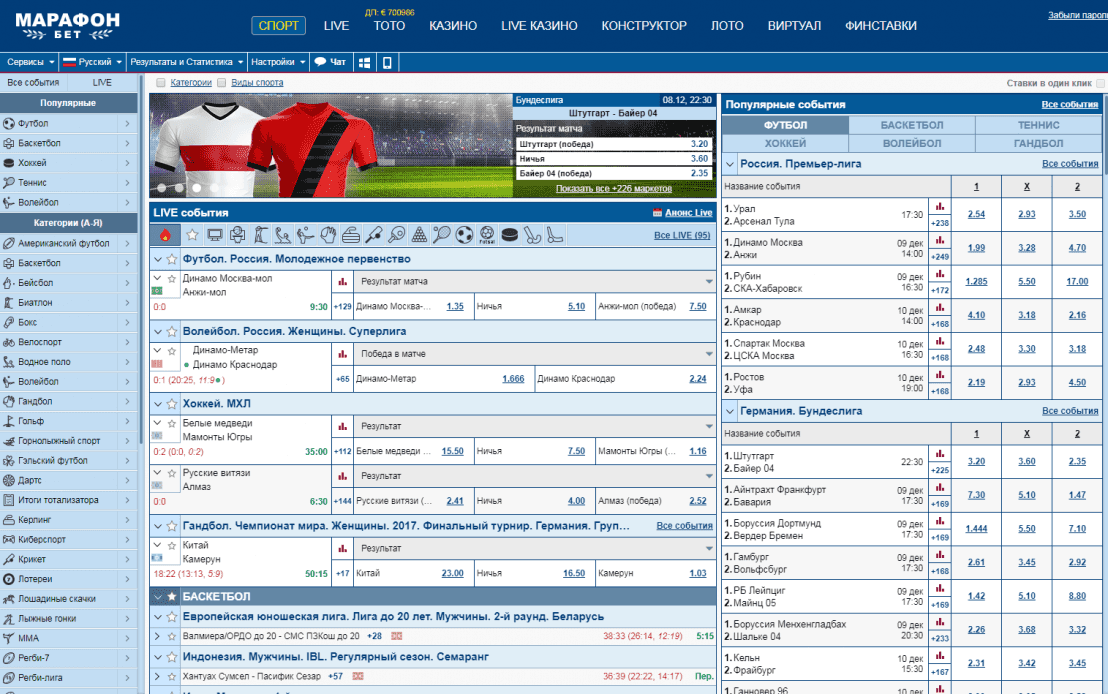
Task: Filter live events by the cricket bat icon
Action: pos(374,235)
